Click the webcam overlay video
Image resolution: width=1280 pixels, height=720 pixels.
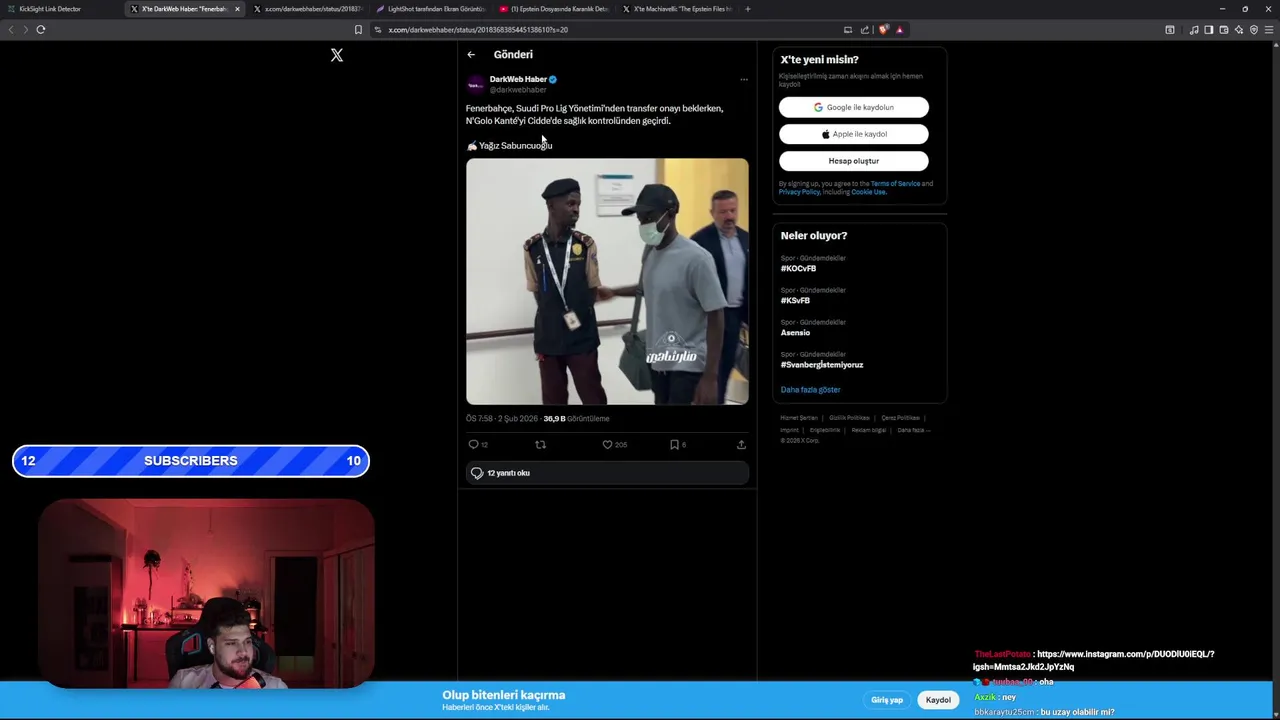coord(206,594)
